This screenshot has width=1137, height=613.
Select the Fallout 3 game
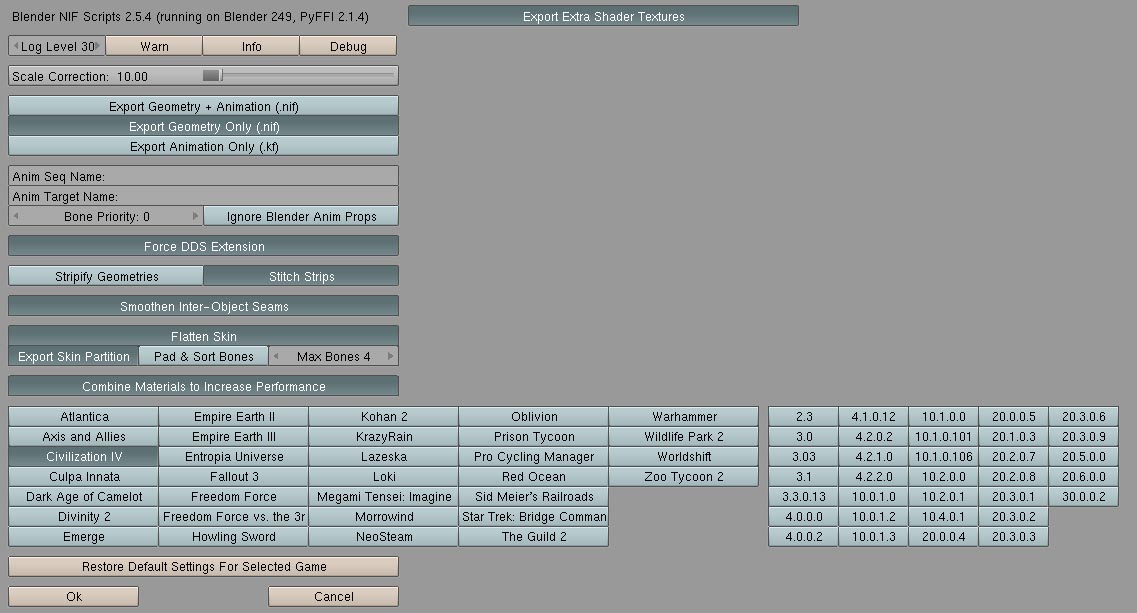coord(233,477)
